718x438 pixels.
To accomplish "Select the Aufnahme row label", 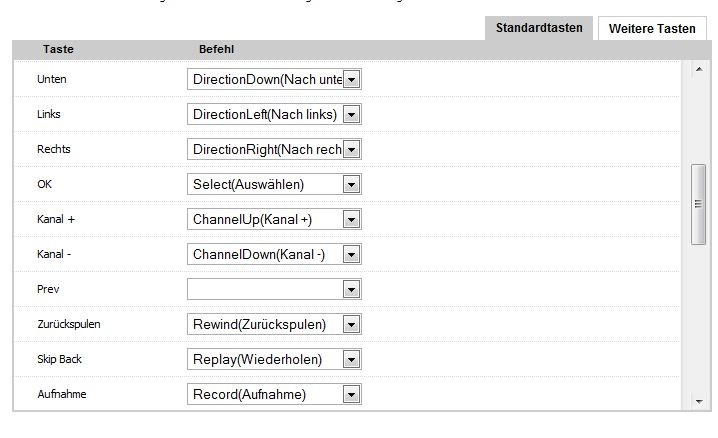I will point(61,394).
